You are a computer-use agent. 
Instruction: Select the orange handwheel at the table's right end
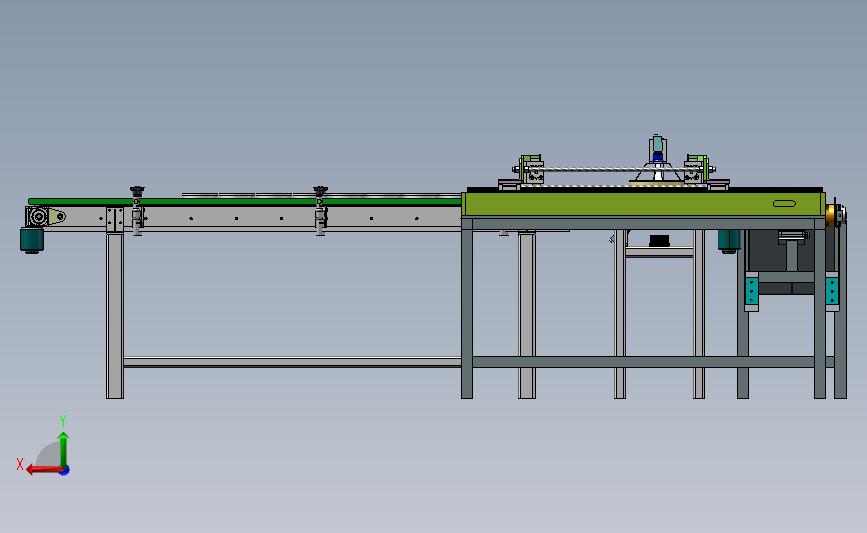pos(831,215)
